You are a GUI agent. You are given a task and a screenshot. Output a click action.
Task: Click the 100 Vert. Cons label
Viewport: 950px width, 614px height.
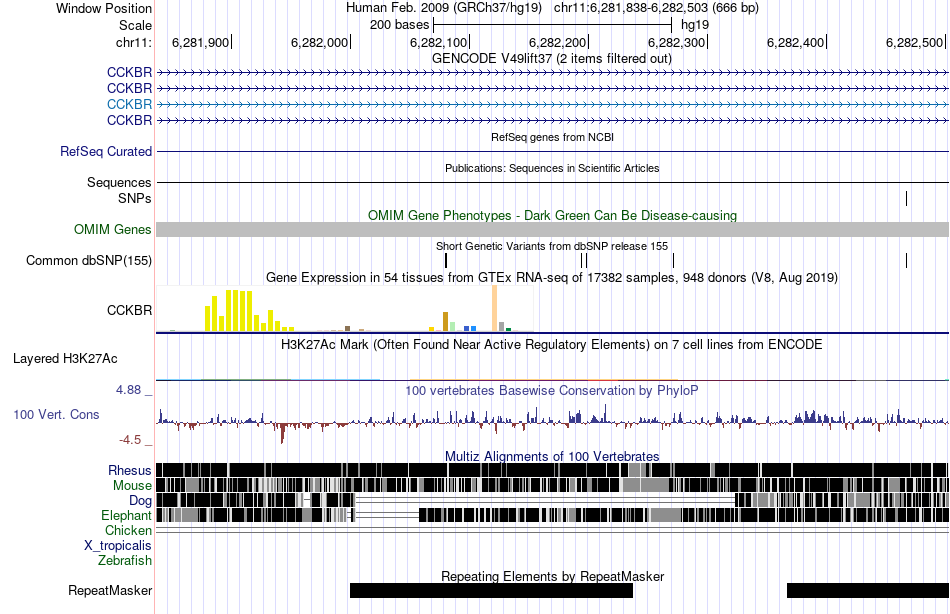(x=56, y=415)
